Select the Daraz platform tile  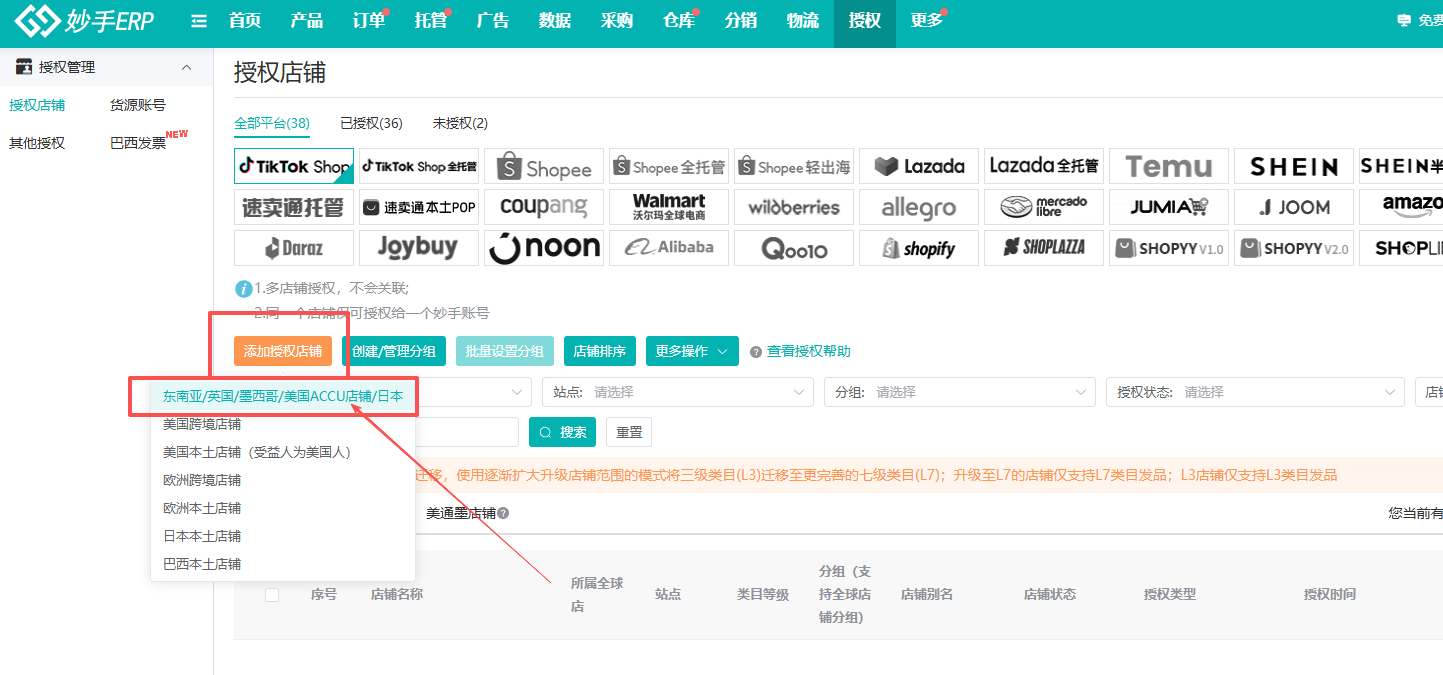point(293,248)
